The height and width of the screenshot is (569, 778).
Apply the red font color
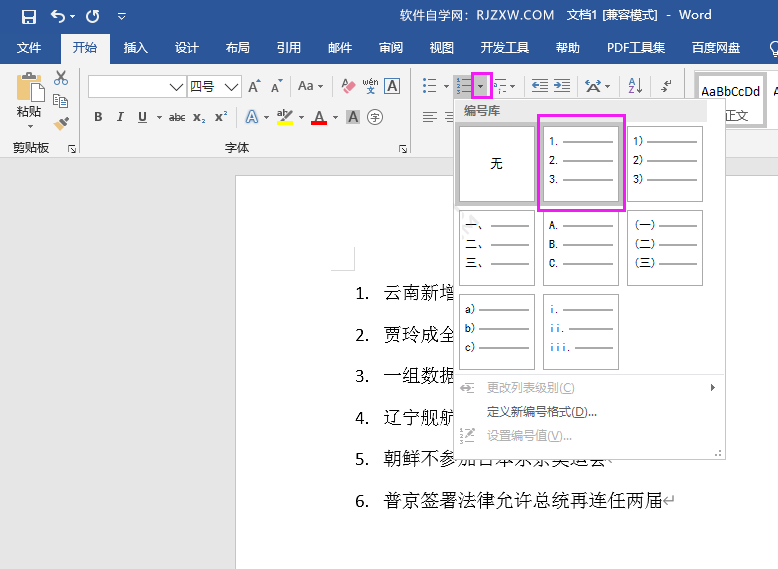(319, 118)
